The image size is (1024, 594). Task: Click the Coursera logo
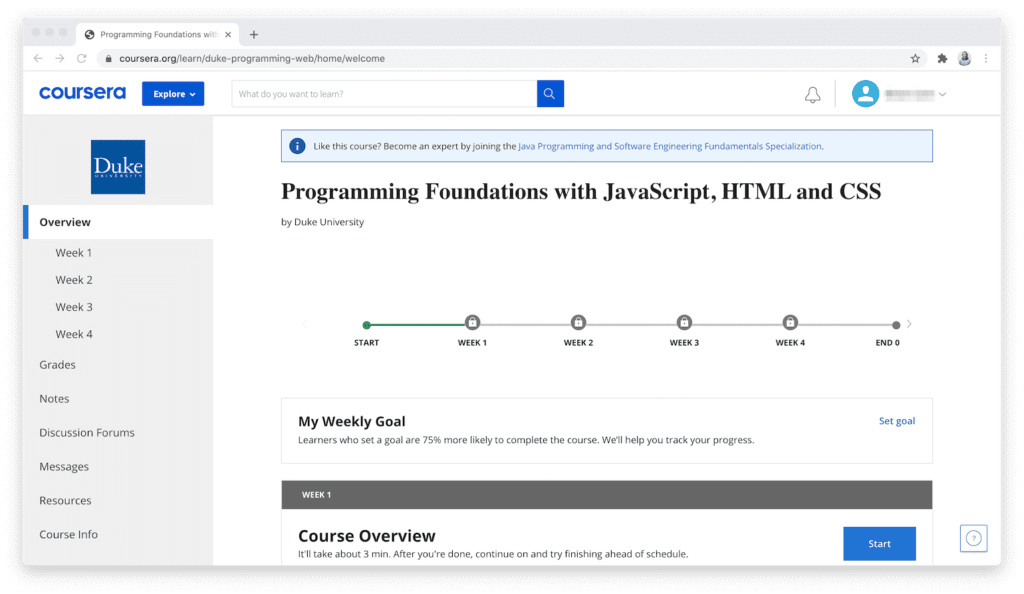82,94
